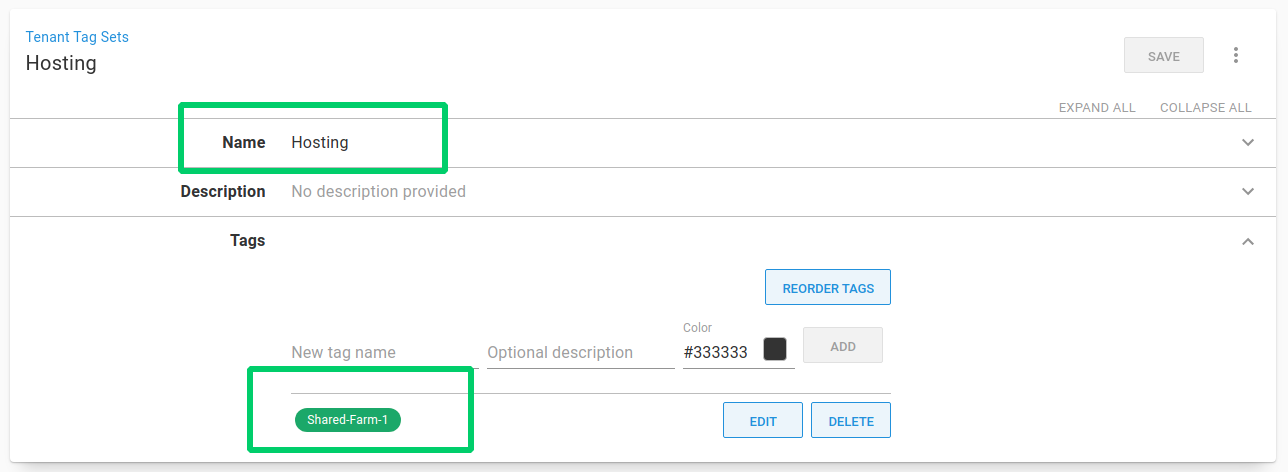
Task: Open the dark color swatch picker
Action: [775, 349]
